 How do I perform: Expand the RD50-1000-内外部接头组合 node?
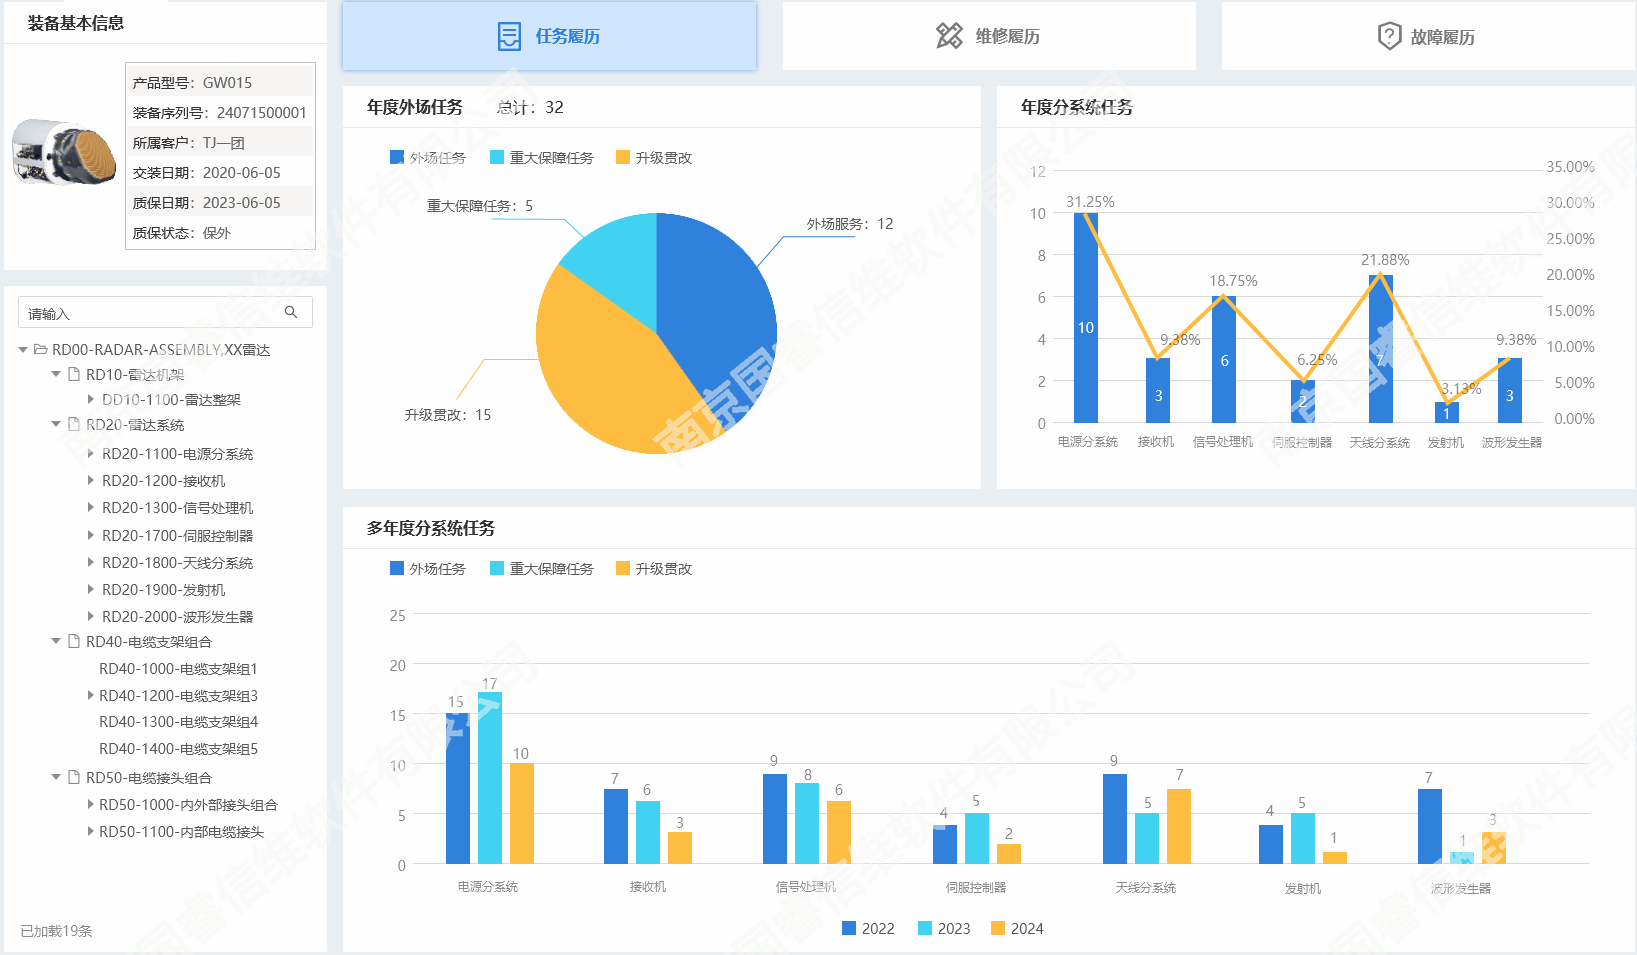pyautogui.click(x=91, y=805)
